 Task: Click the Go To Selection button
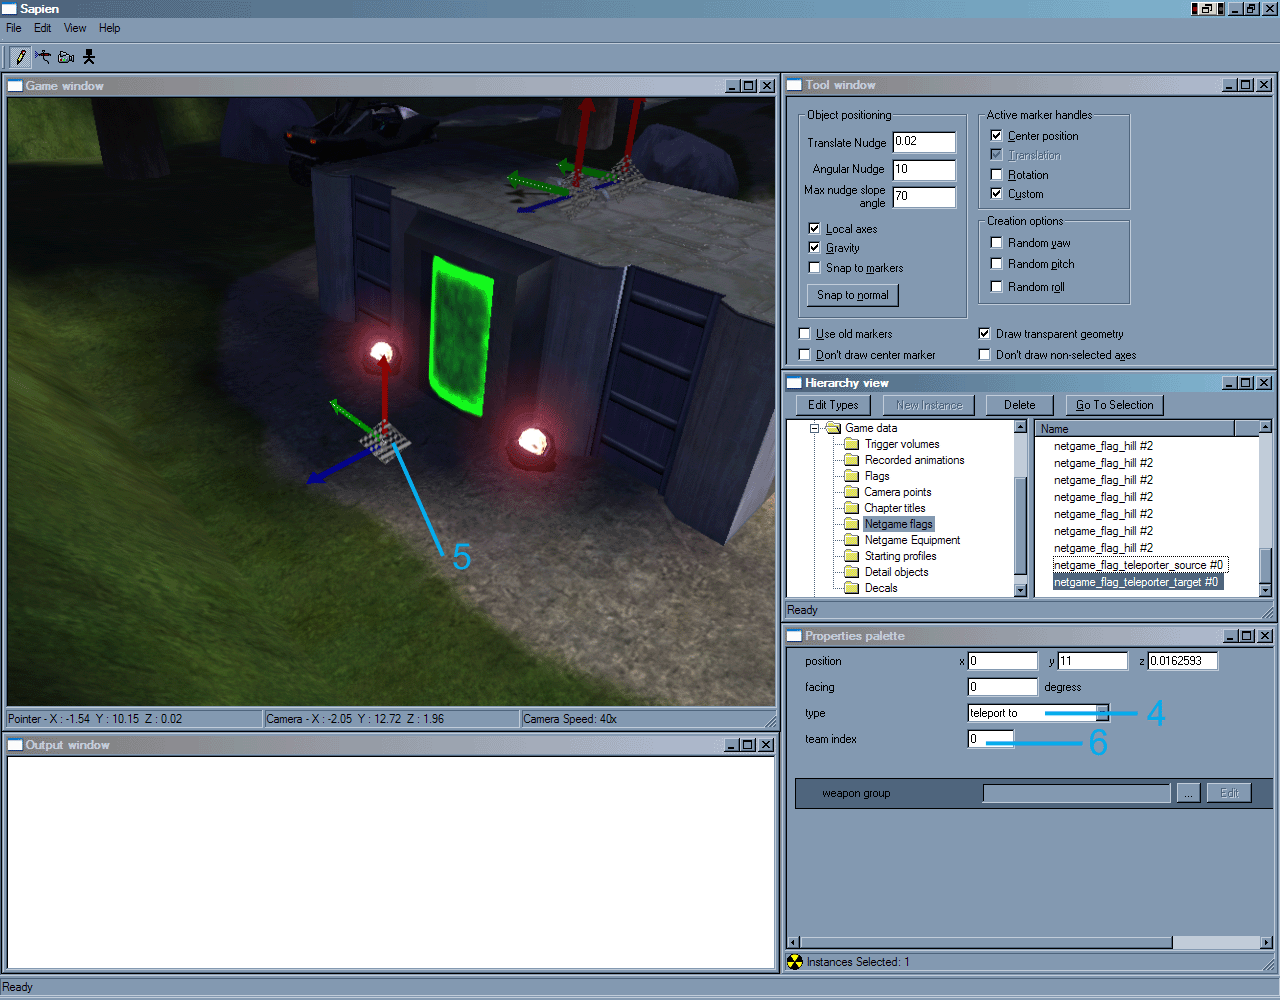pyautogui.click(x=1115, y=405)
